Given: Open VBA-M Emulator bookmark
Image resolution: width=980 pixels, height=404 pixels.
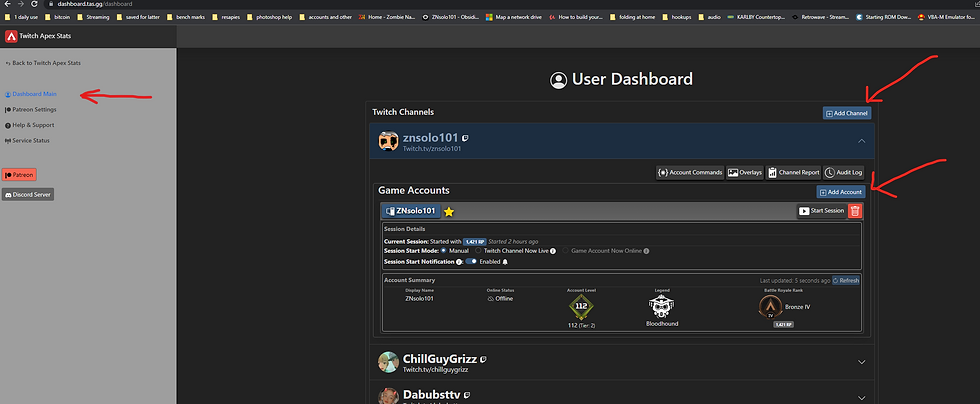Looking at the screenshot, I should [x=946, y=18].
